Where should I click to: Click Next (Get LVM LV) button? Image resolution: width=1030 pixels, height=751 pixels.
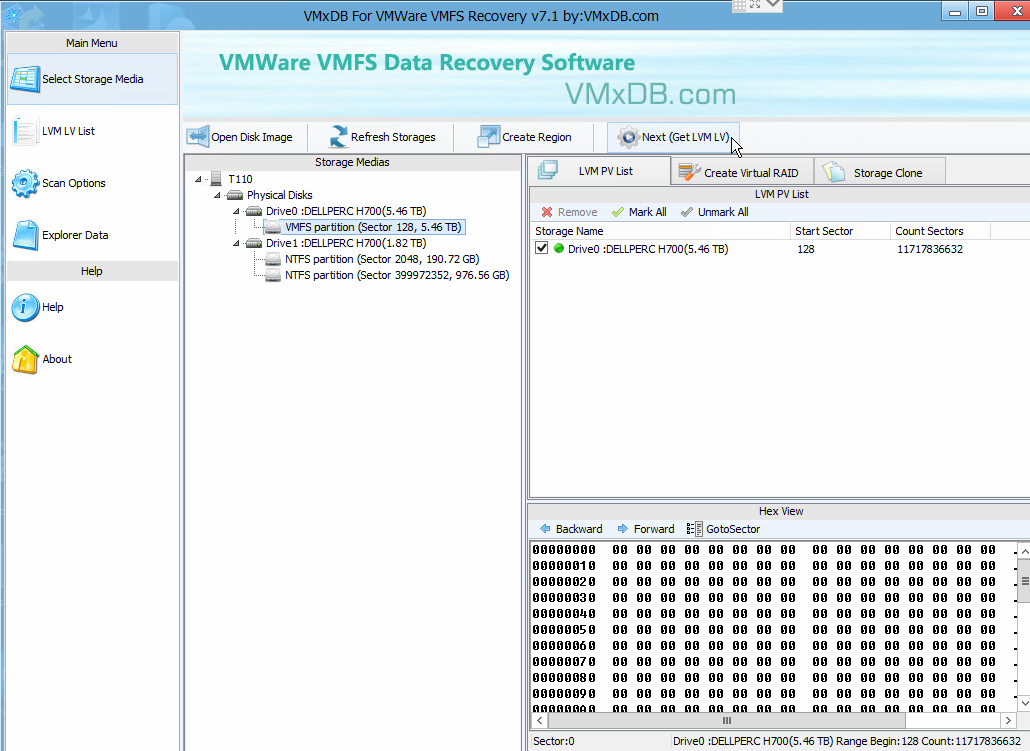click(673, 137)
